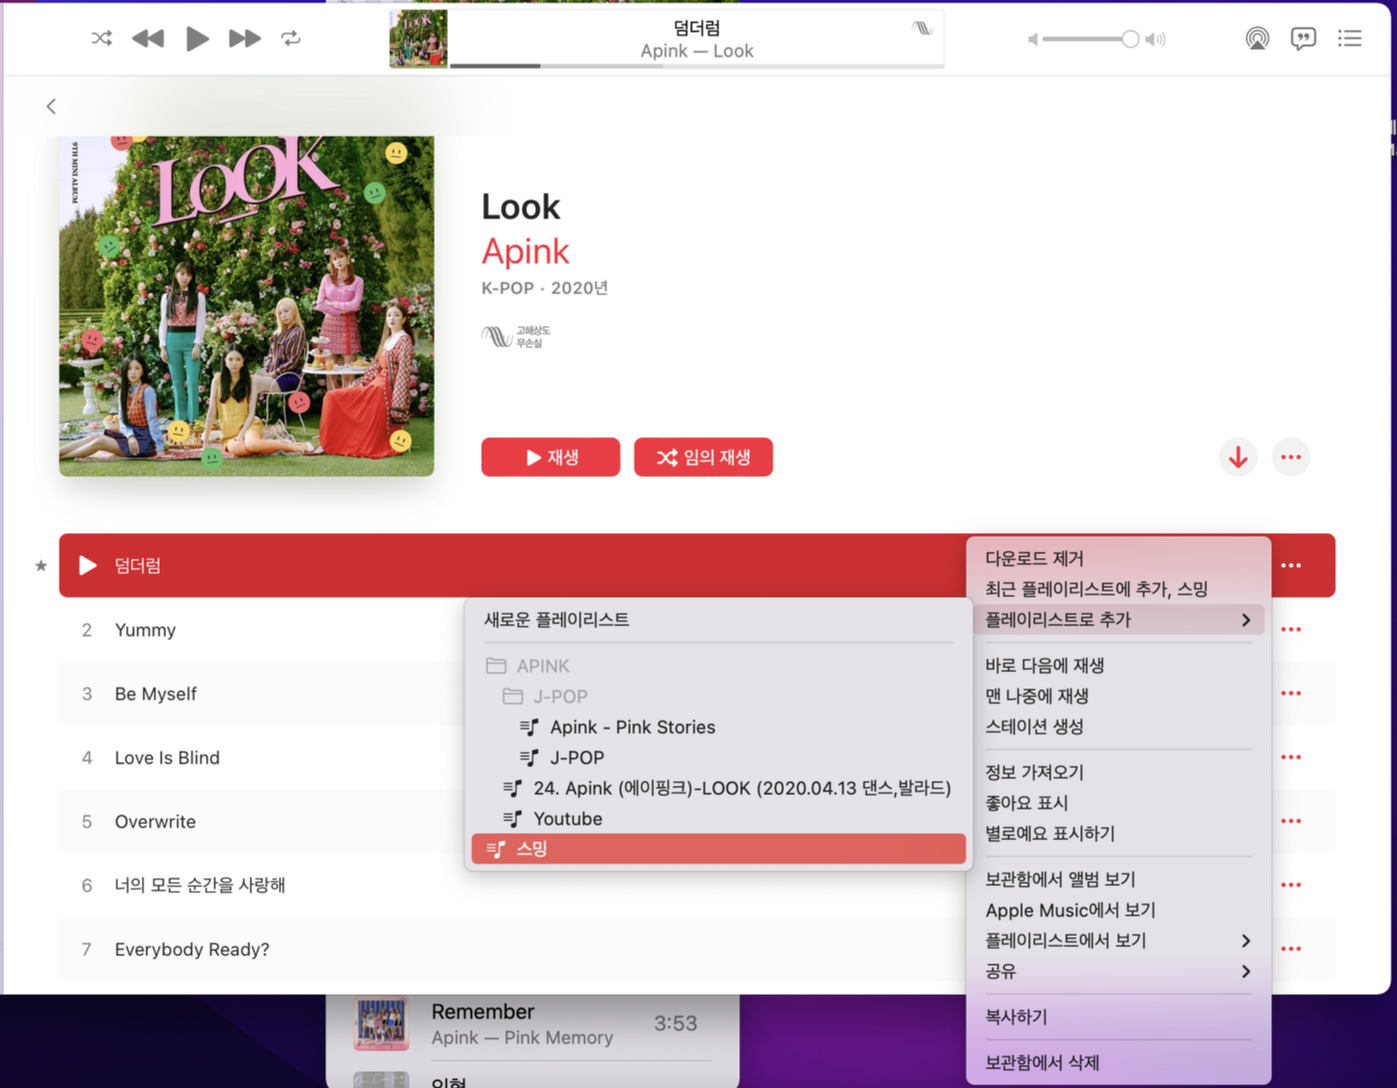
Task: Adjust the volume slider knob
Action: click(x=1130, y=39)
